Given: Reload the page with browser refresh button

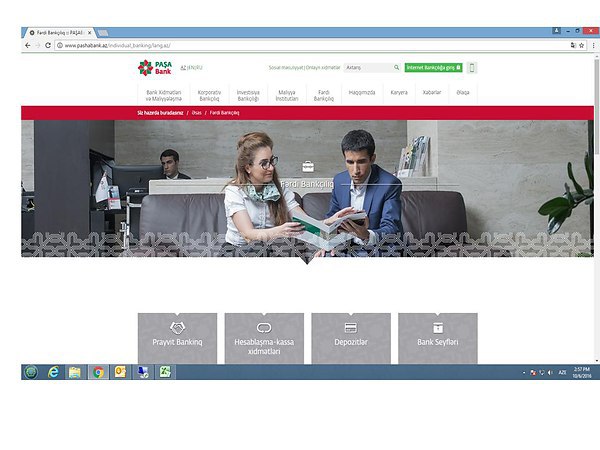Looking at the screenshot, I should click(x=48, y=45).
